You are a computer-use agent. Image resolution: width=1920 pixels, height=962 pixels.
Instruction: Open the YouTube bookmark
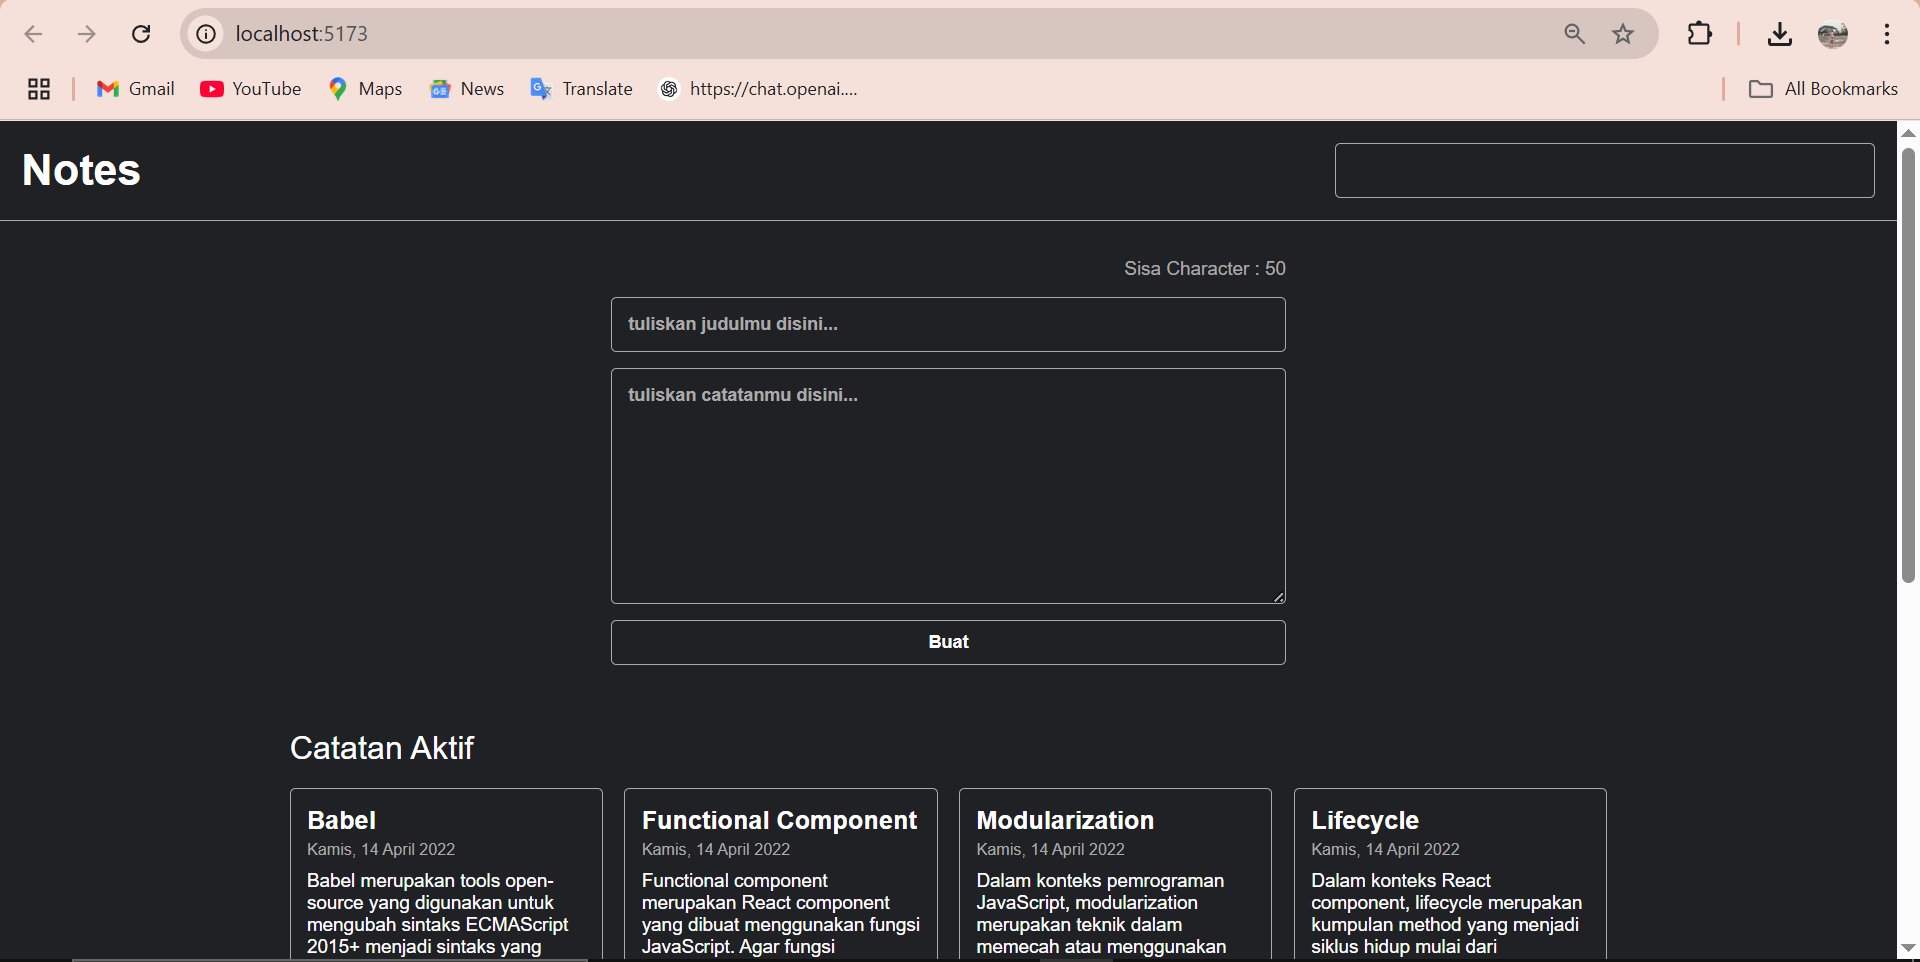(x=250, y=89)
